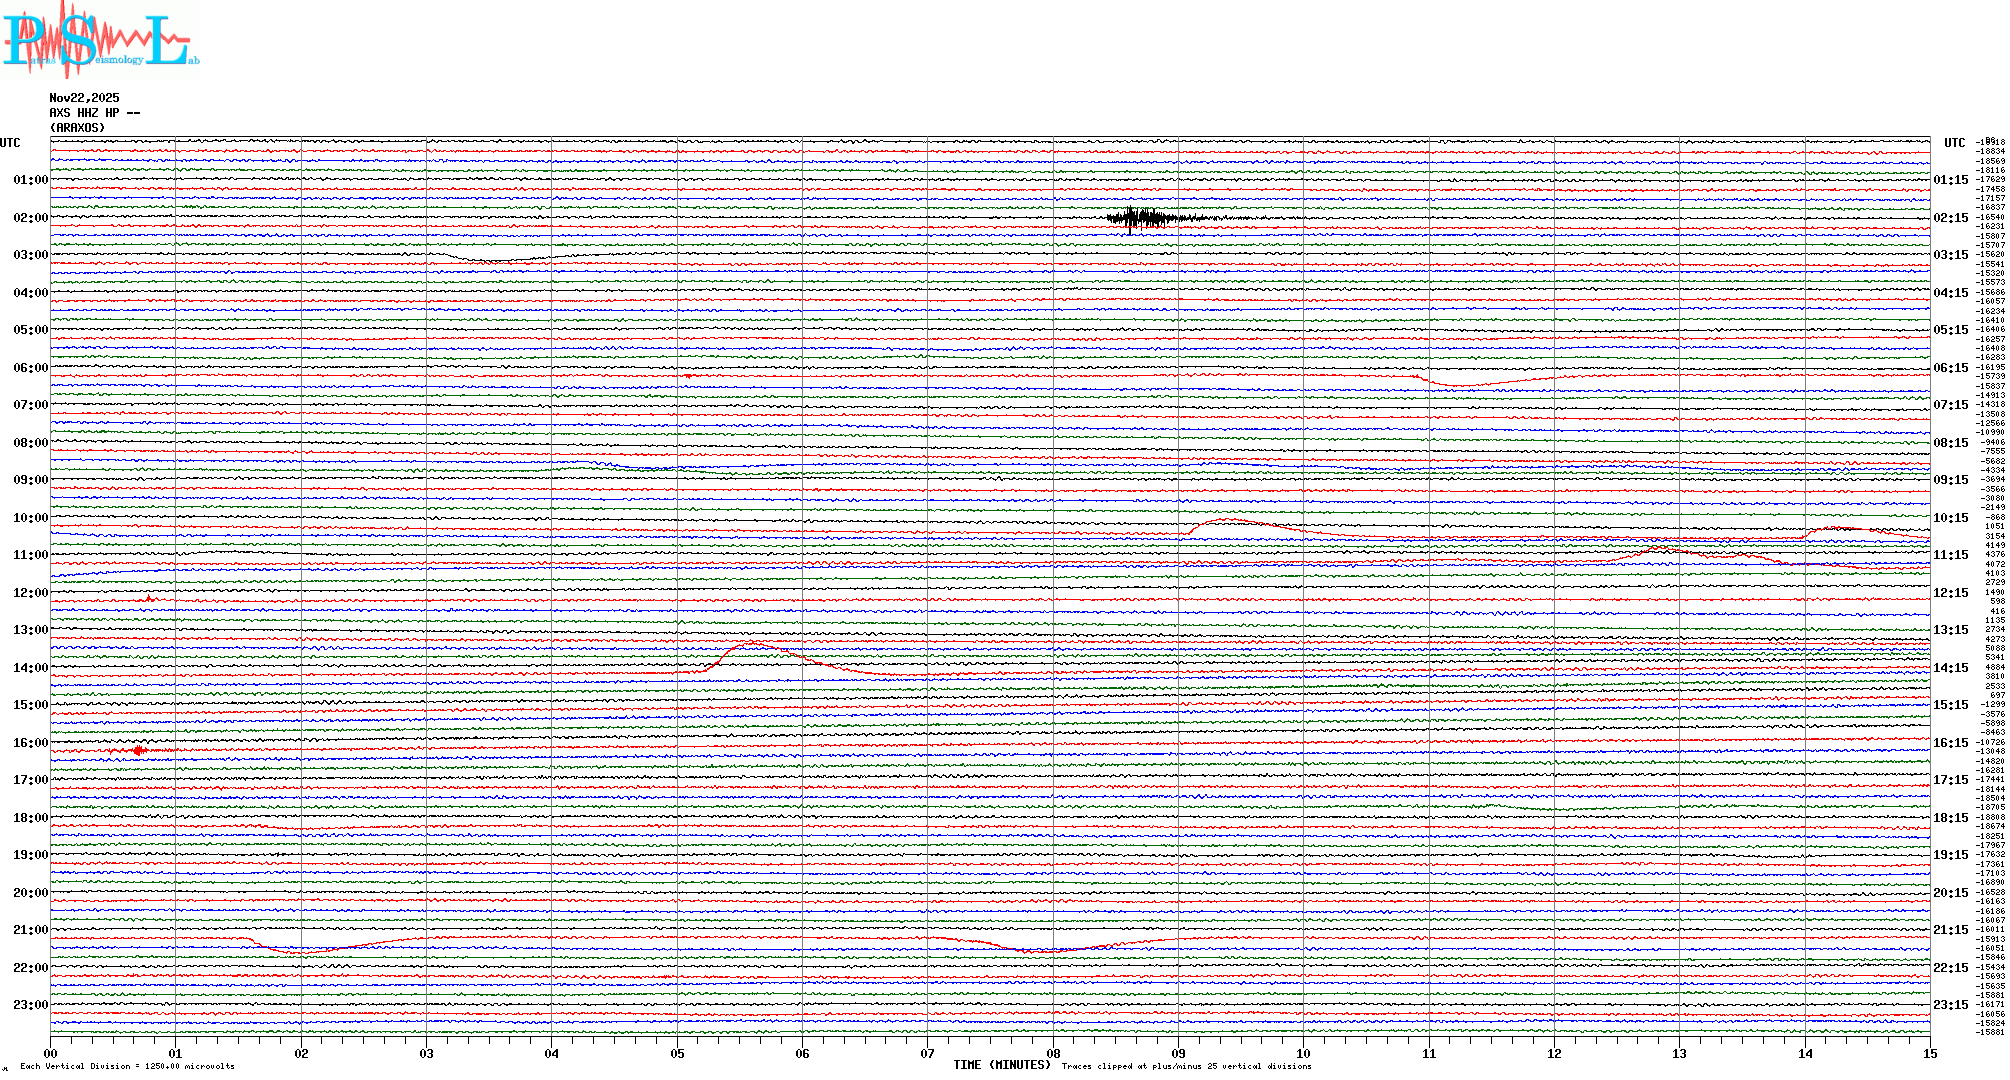Viewport: 2010px width, 1080px height.
Task: Click the 02:15 label on right axis
Action: click(x=1950, y=218)
